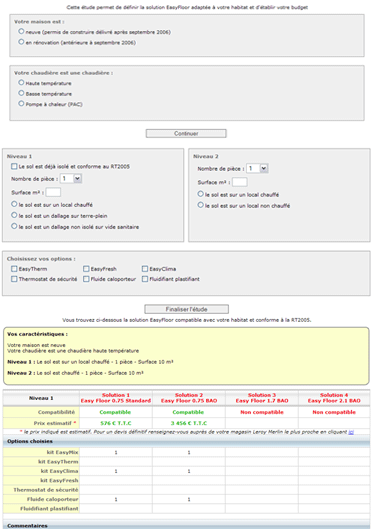
Task: Select 'en rénovation' house radio option
Action: 21,42
